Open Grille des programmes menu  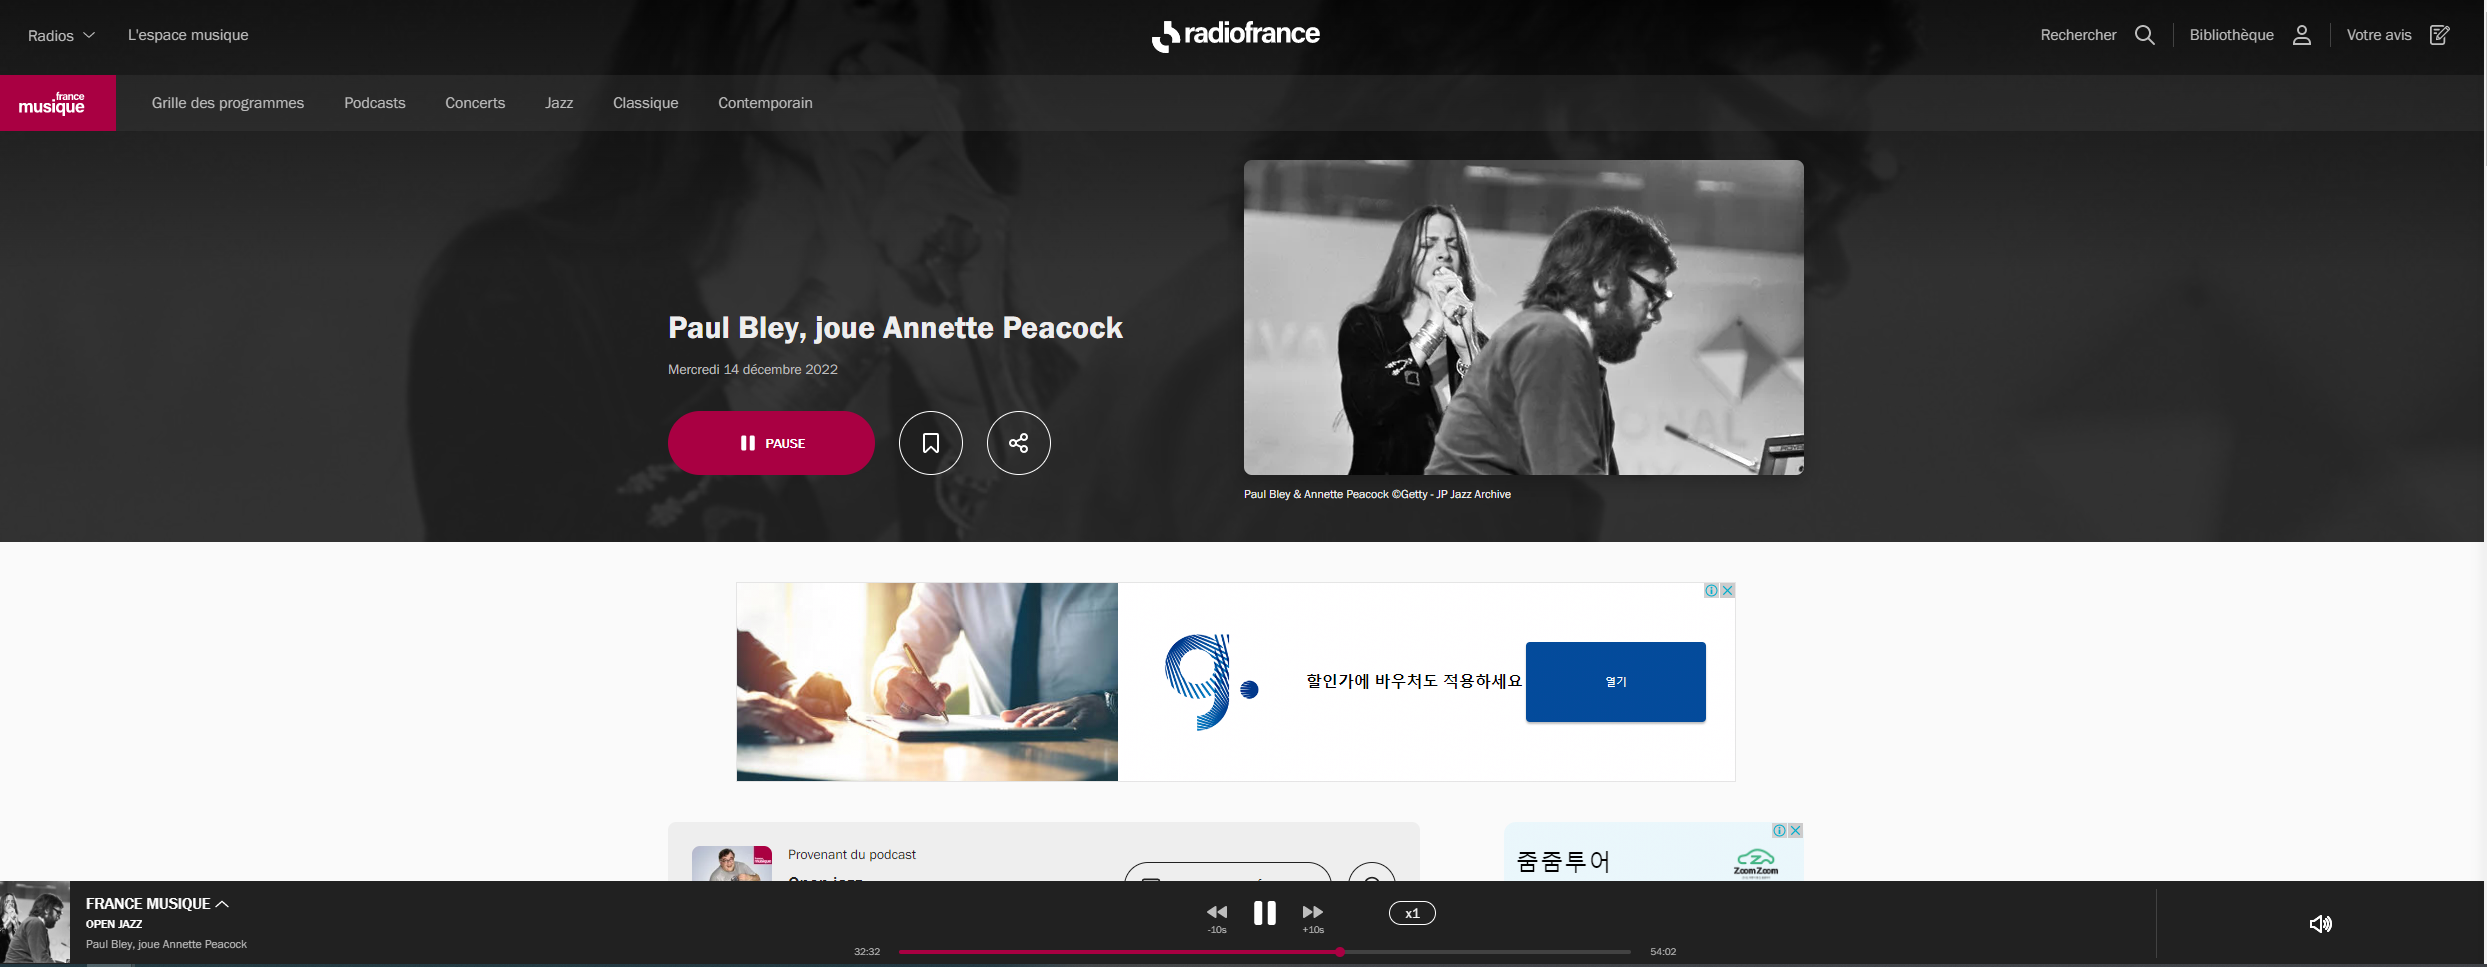228,103
